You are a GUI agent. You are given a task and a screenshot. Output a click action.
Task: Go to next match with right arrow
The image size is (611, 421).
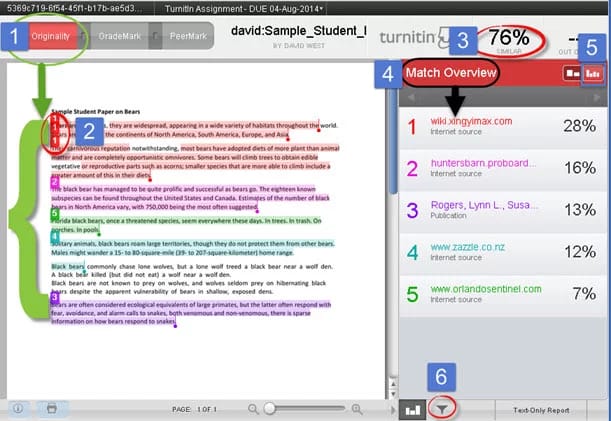click(597, 97)
